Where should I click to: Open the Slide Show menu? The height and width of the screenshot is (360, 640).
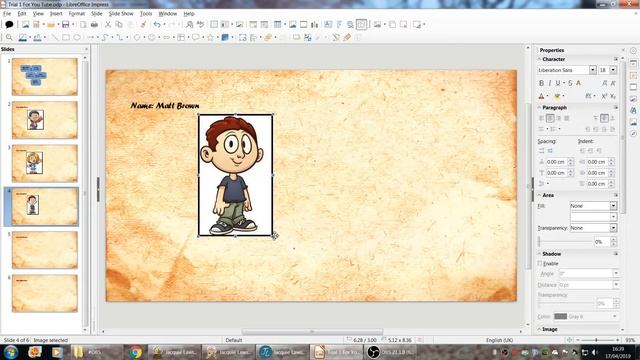121,14
